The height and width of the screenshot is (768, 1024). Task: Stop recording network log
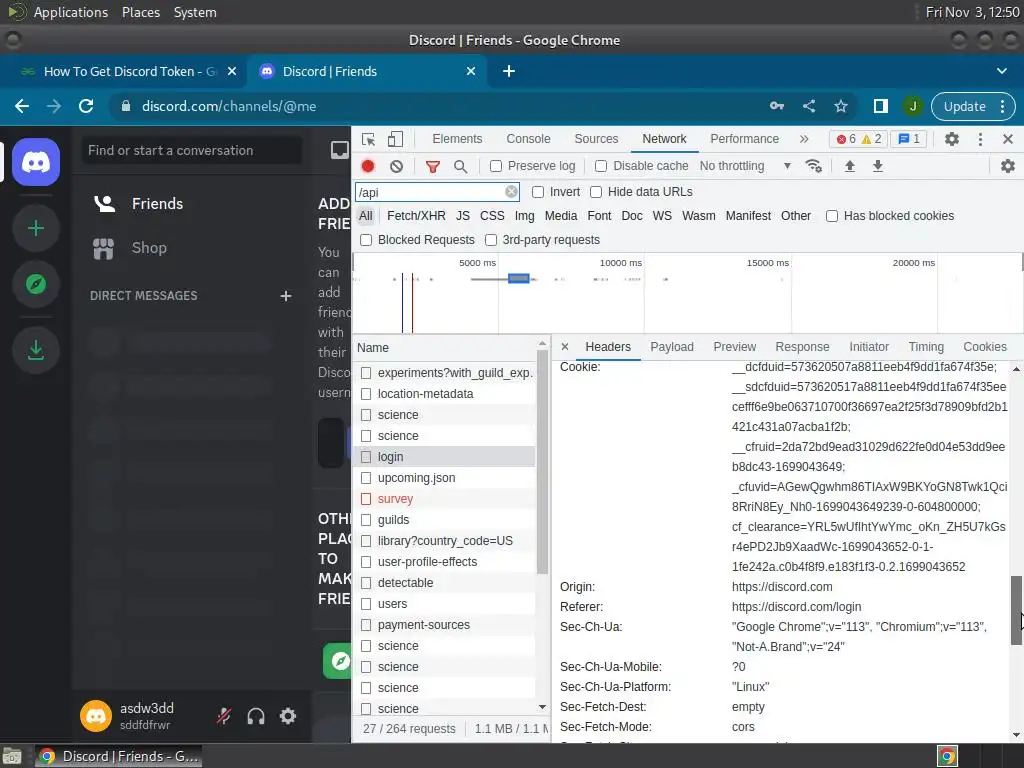[368, 166]
